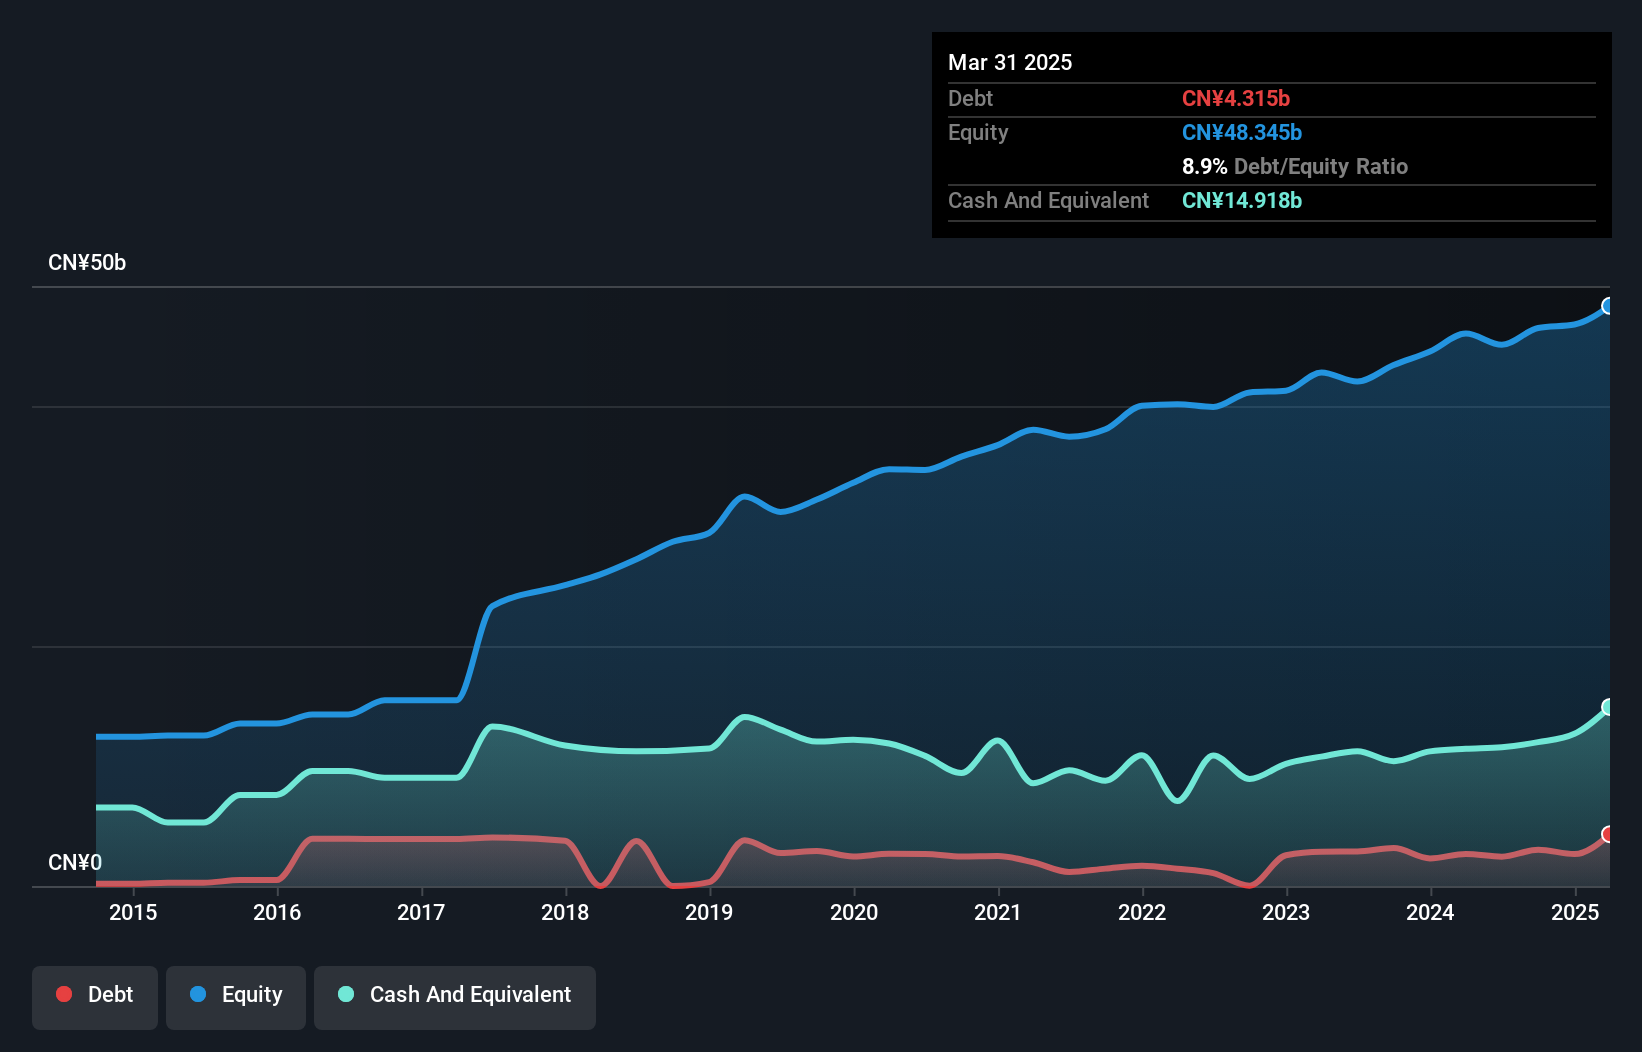Select the 2025 label on the time axis
Viewport: 1642px width, 1052px height.
pyautogui.click(x=1576, y=913)
